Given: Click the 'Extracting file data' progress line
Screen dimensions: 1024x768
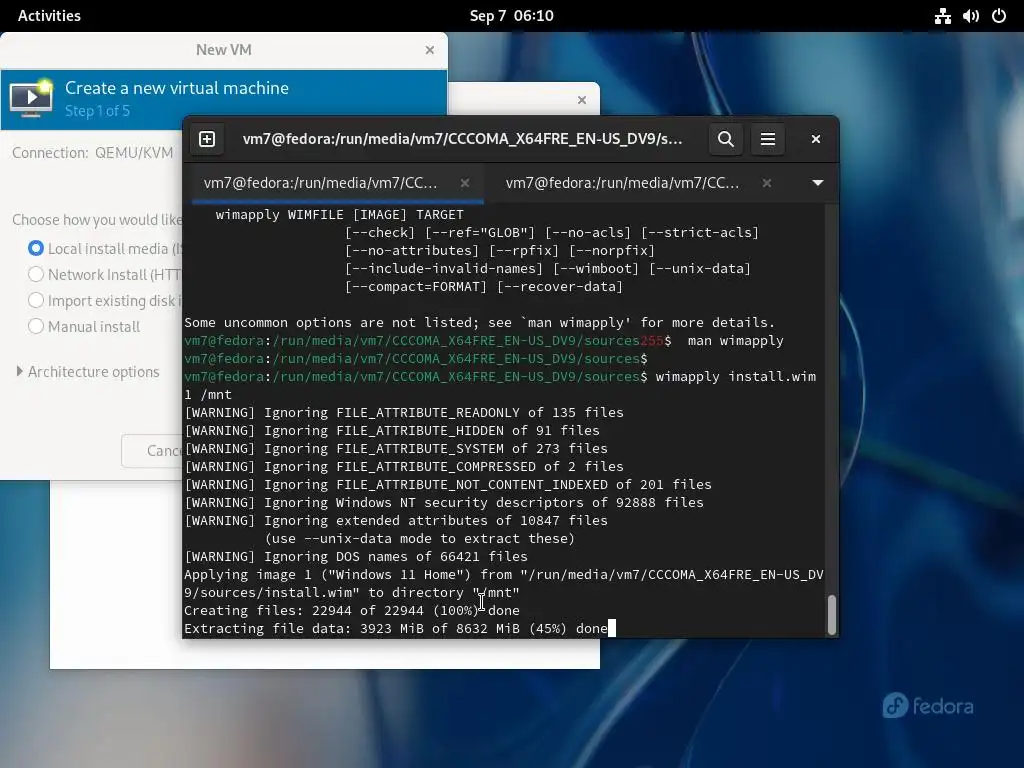Looking at the screenshot, I should pyautogui.click(x=396, y=629).
